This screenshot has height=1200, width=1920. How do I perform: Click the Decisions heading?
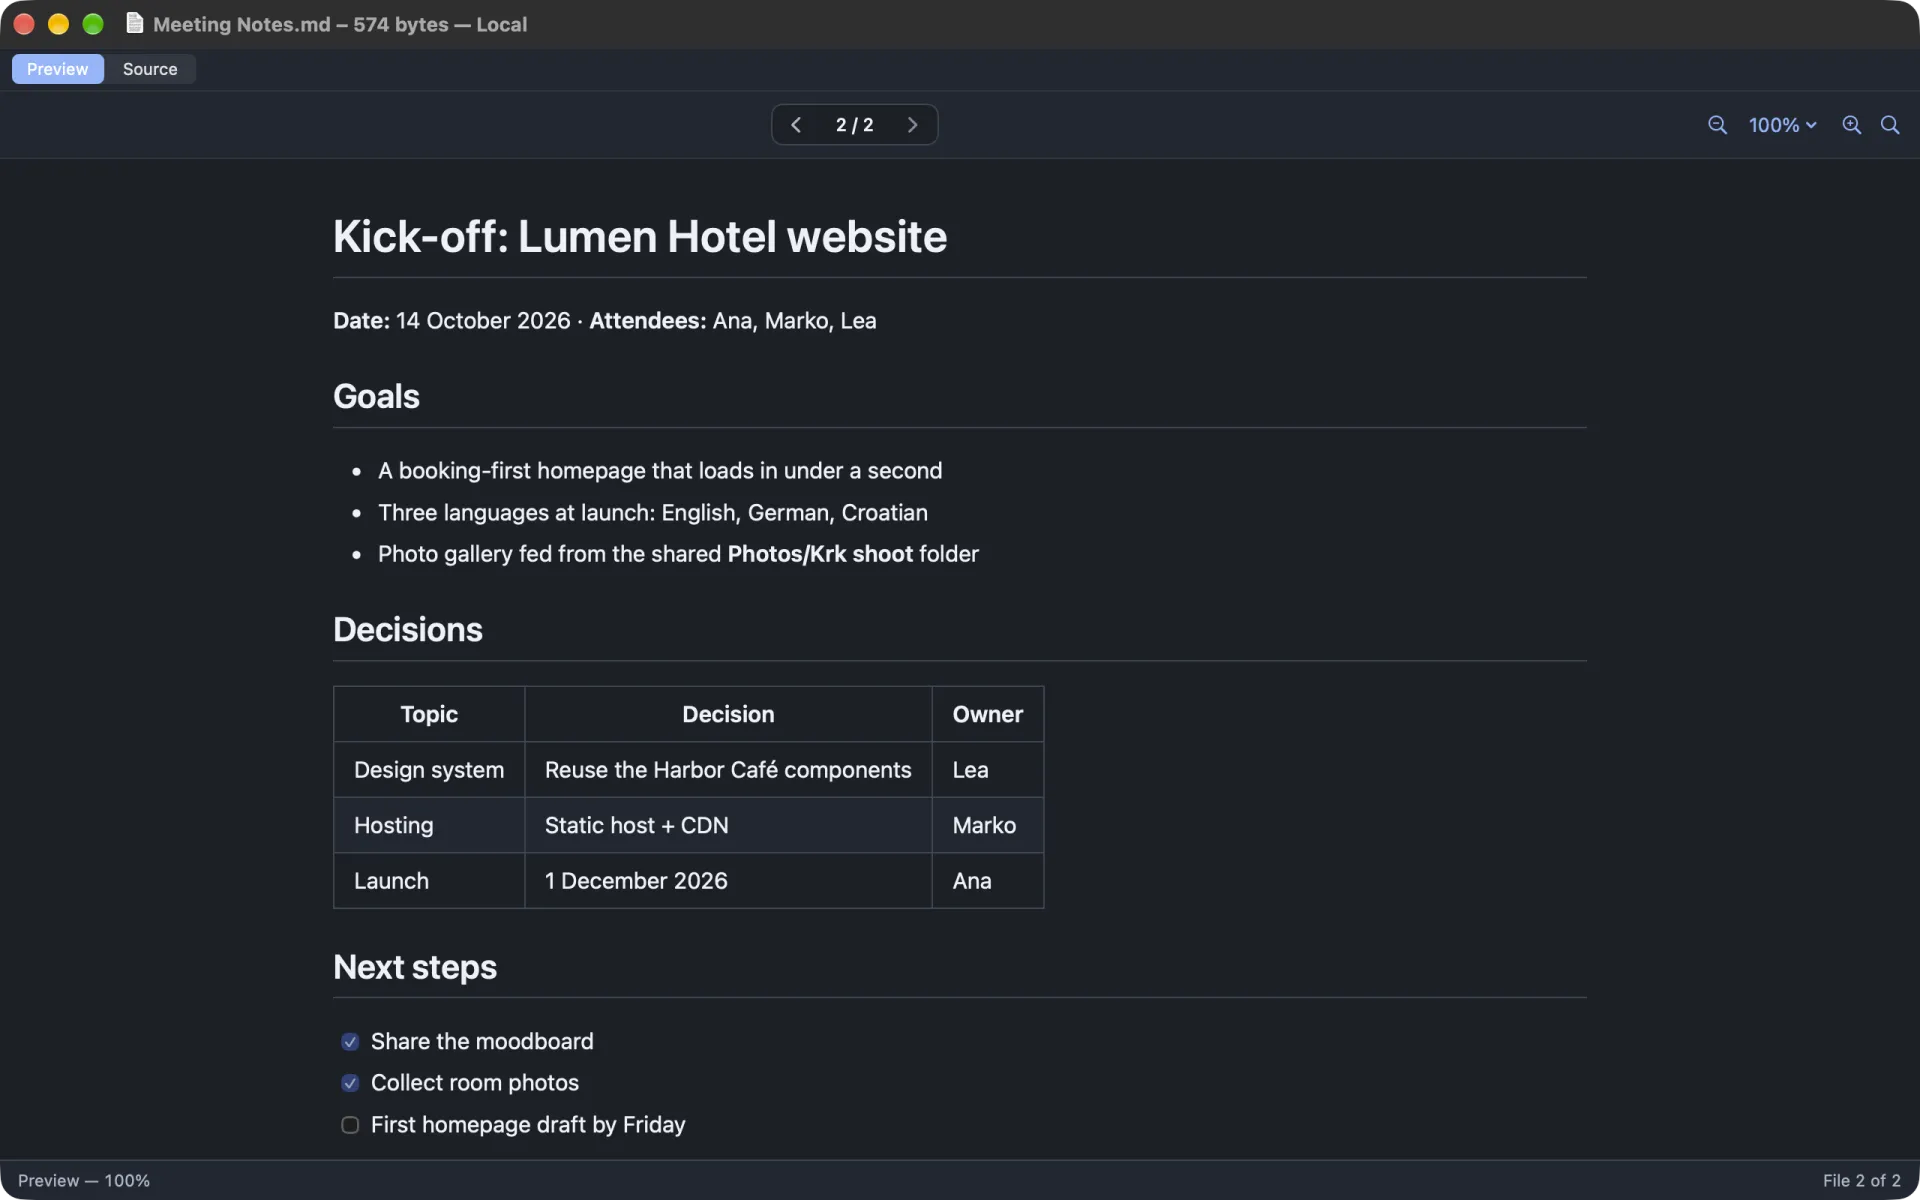point(408,629)
